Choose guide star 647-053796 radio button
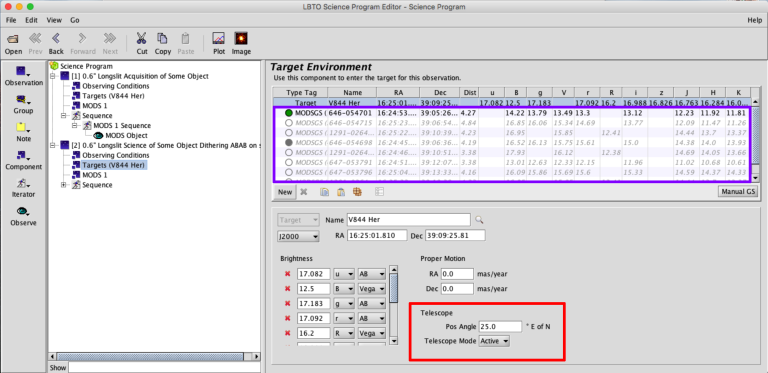This screenshot has width=768, height=373. [288, 172]
